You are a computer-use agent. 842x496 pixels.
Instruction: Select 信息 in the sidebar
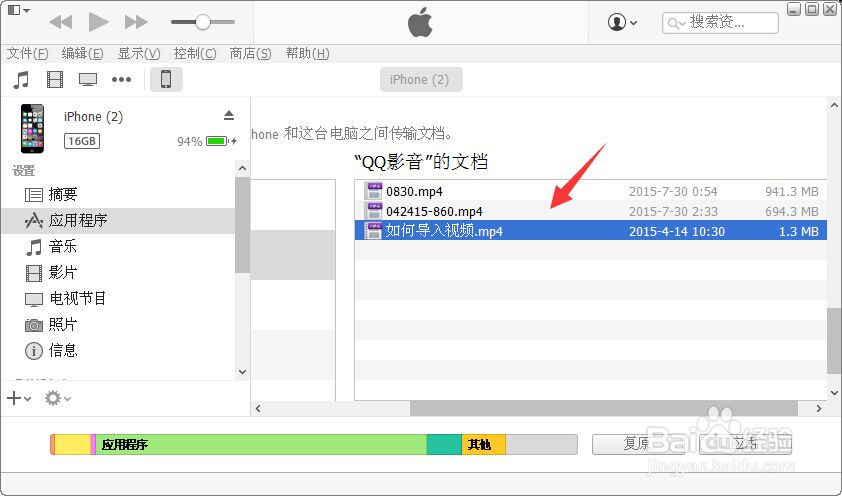[x=118, y=351]
